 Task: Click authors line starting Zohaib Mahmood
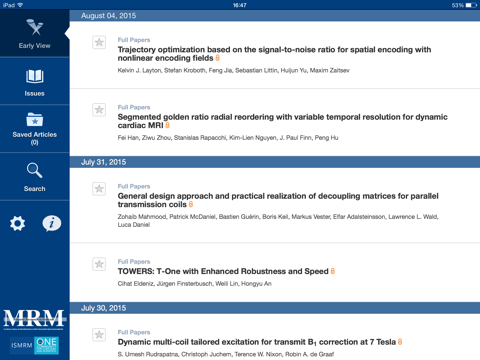coord(278,221)
